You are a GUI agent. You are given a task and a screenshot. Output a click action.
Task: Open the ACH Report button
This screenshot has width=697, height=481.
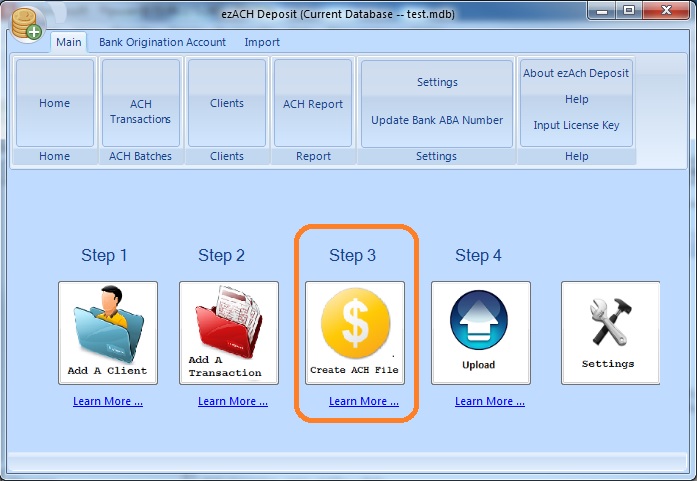pos(313,104)
